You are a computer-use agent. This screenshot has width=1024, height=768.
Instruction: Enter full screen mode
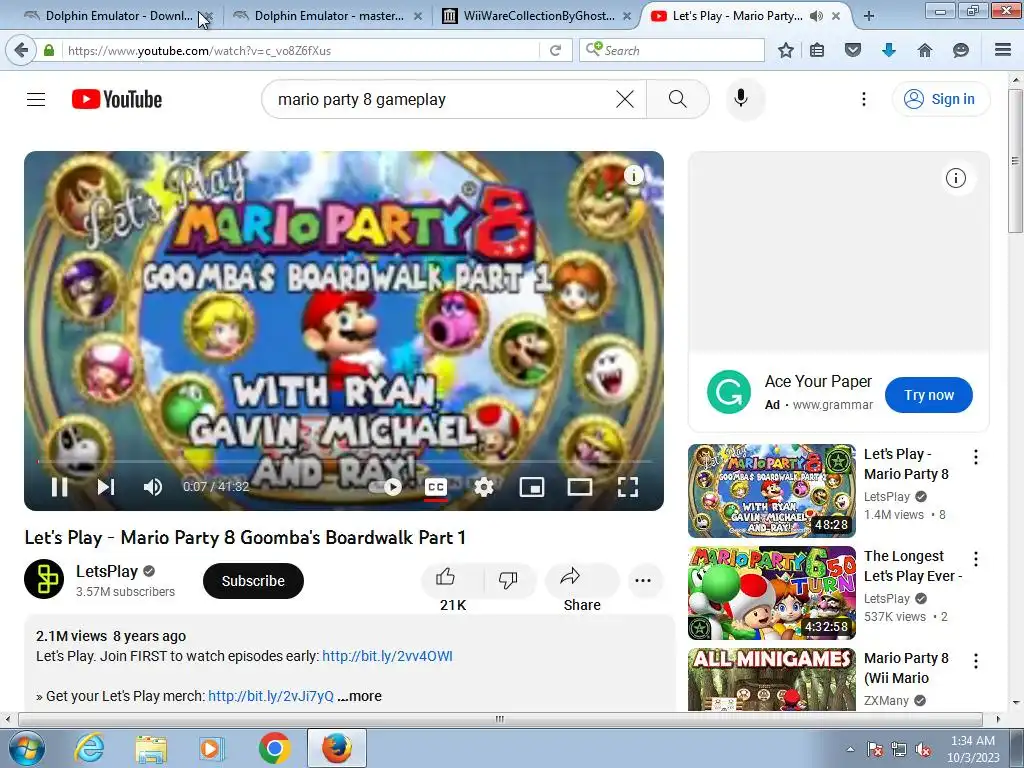point(628,487)
